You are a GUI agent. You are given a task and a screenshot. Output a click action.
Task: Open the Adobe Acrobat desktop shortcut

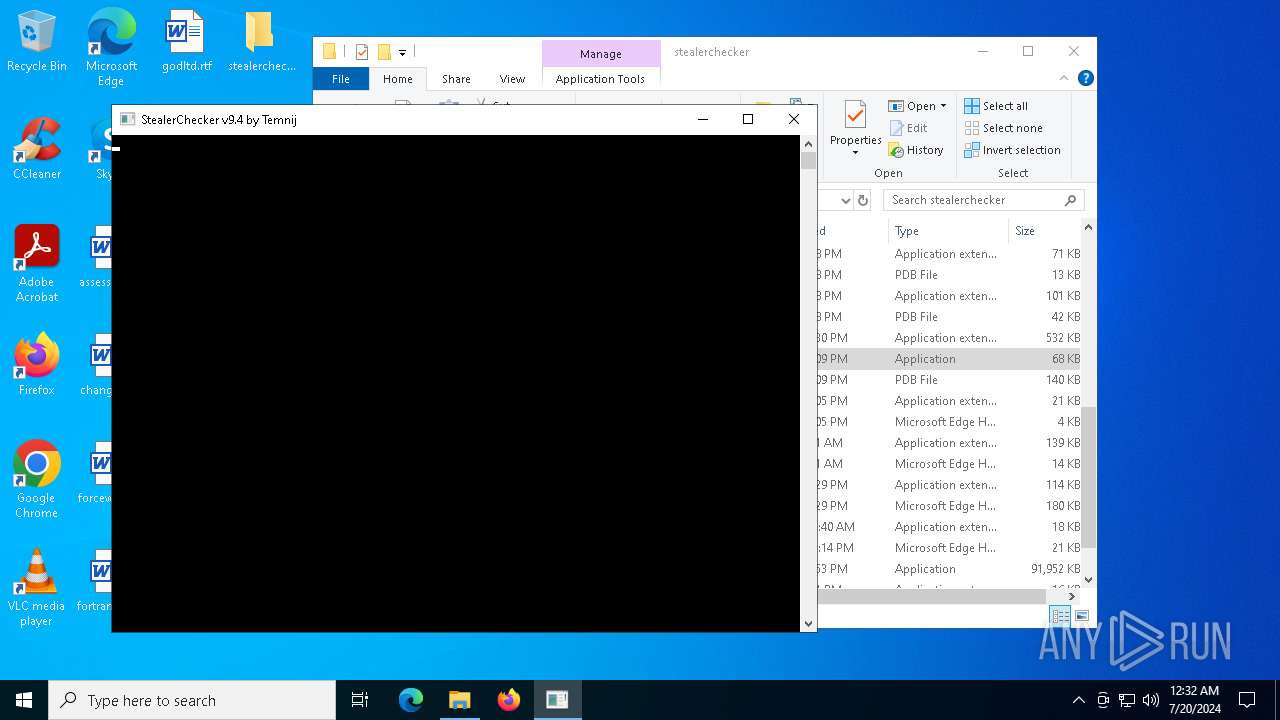coord(37,264)
